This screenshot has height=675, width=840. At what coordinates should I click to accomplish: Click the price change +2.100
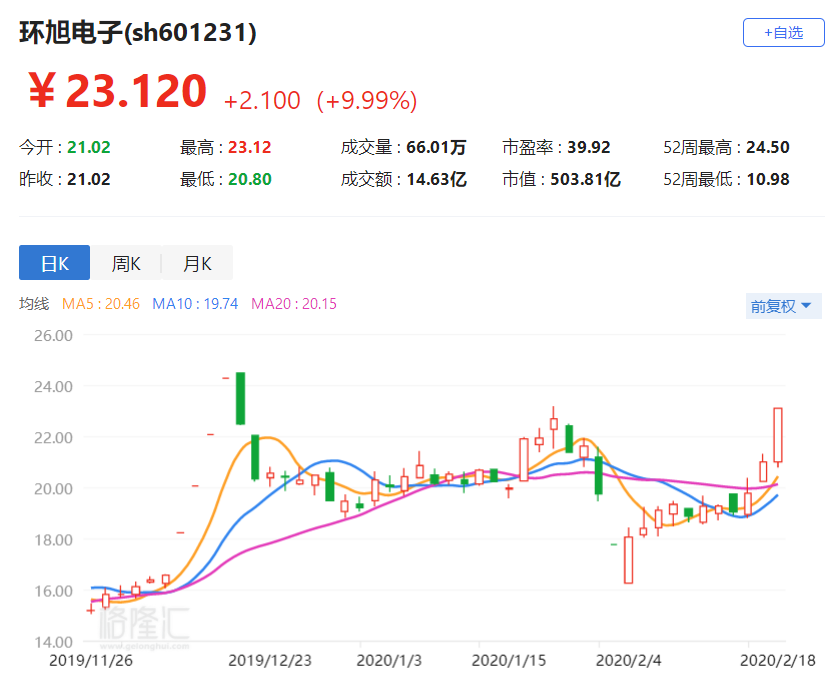pos(262,101)
